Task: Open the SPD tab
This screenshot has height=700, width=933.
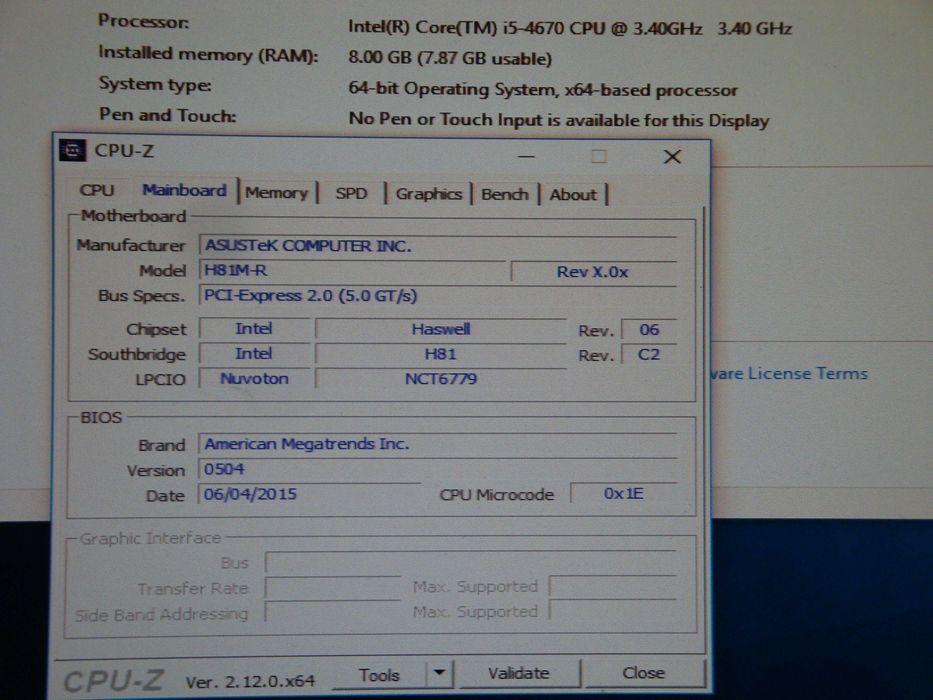Action: (x=351, y=193)
